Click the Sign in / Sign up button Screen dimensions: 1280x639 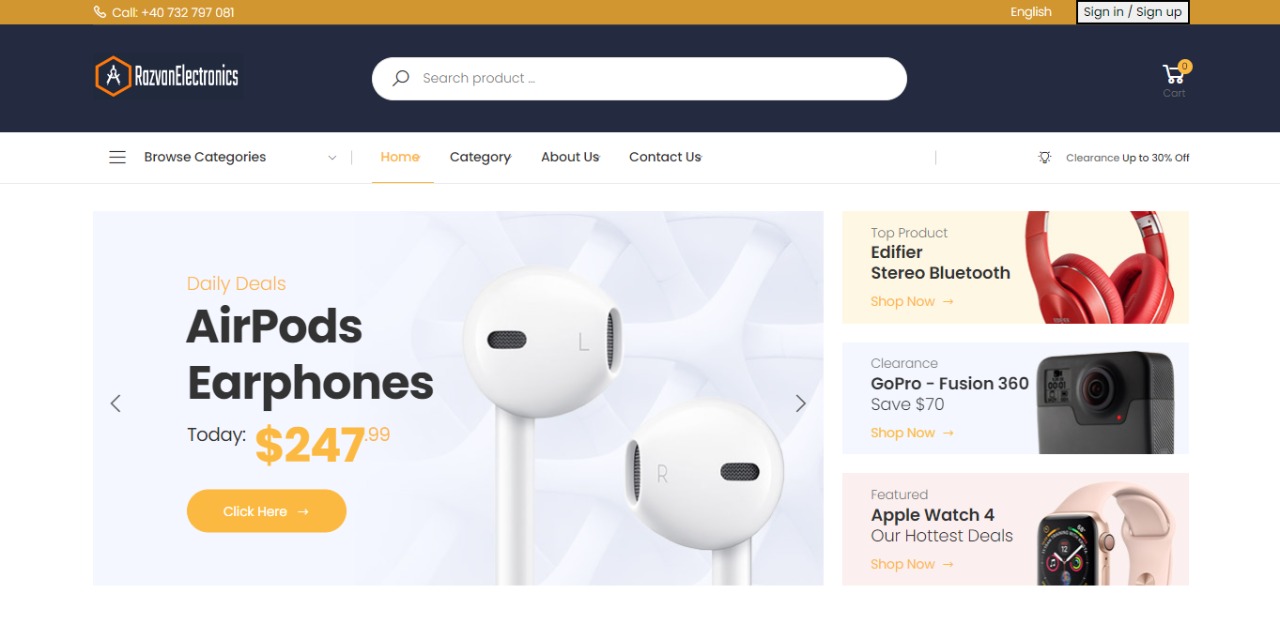click(x=1133, y=12)
